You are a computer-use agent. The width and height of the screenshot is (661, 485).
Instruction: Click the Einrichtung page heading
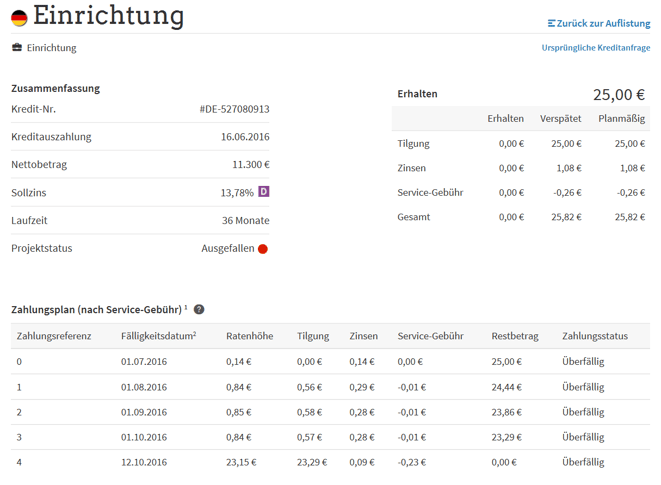coord(108,16)
